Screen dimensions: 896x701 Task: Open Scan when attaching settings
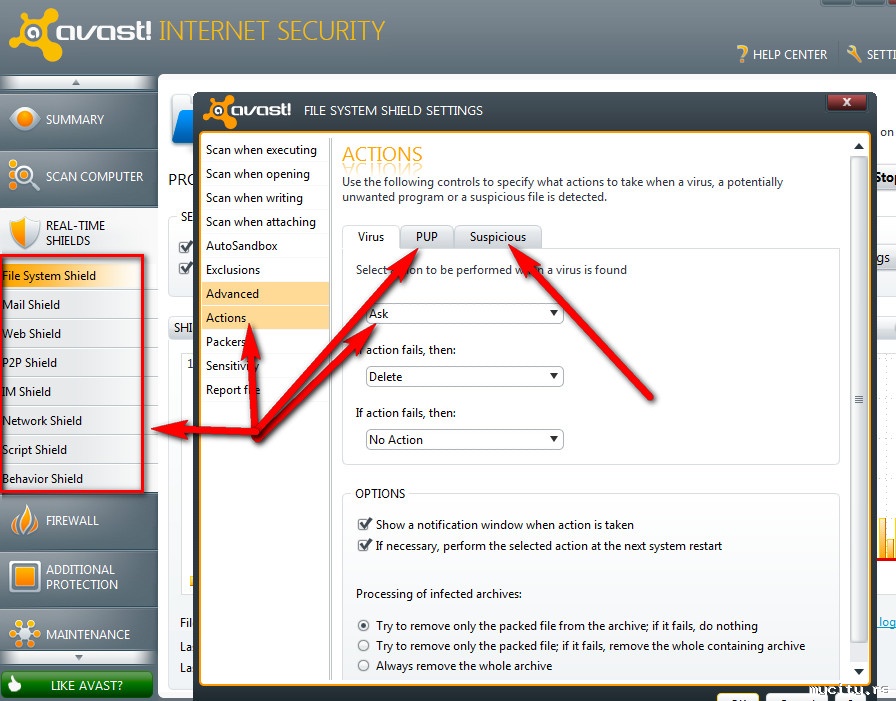265,222
